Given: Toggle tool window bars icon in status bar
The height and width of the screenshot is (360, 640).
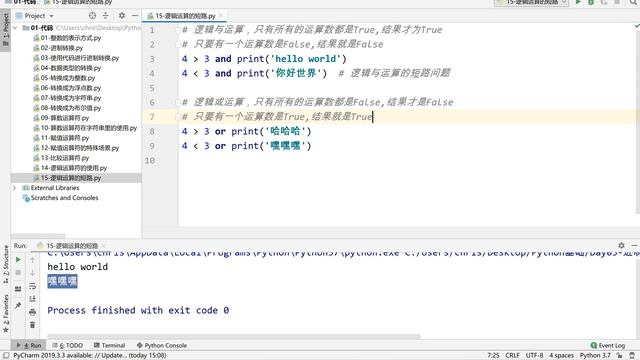Looking at the screenshot, I should tap(6, 356).
